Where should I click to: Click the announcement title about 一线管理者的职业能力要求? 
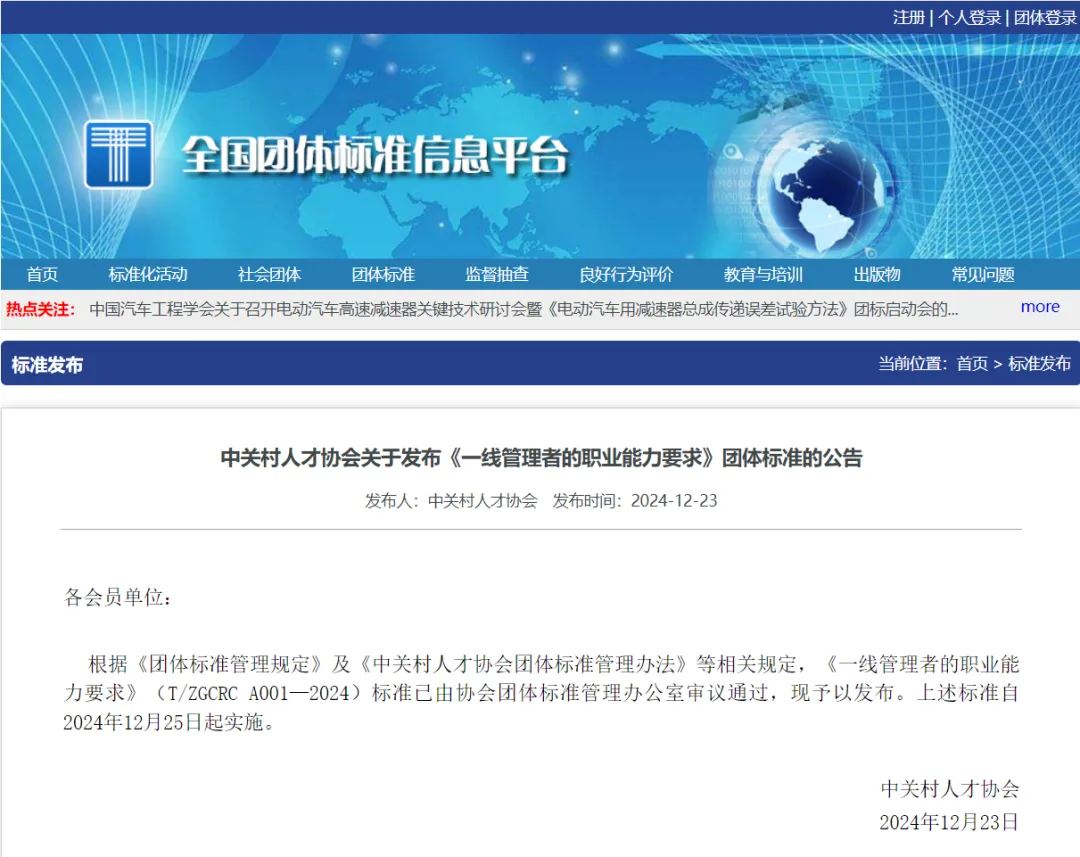[541, 457]
